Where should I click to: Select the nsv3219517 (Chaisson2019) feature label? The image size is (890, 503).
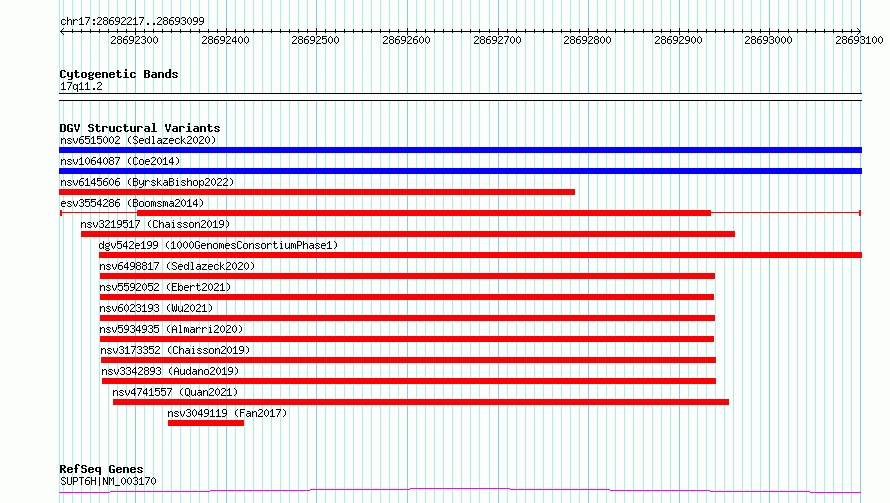(155, 224)
